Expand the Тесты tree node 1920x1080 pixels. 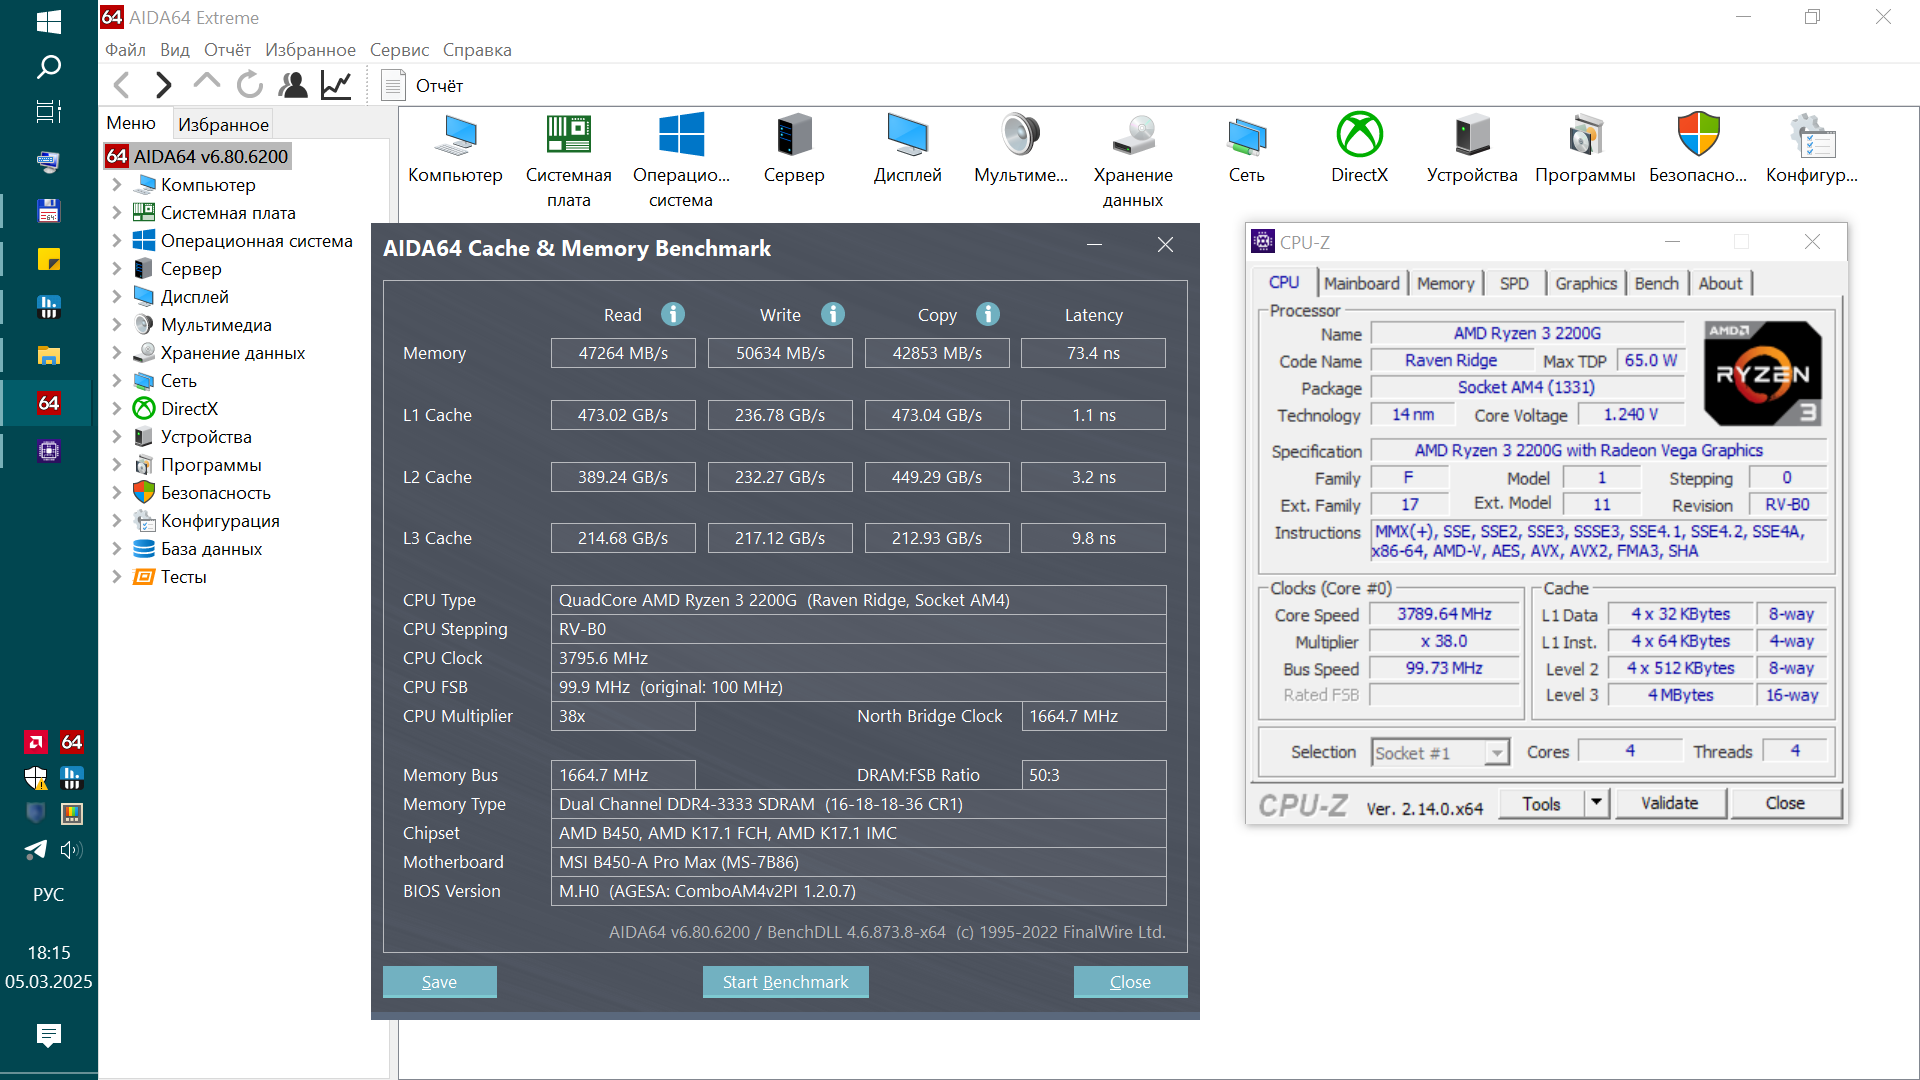[x=117, y=577]
